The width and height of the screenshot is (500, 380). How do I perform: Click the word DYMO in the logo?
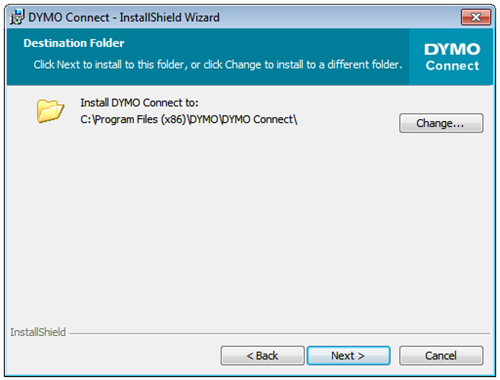452,49
